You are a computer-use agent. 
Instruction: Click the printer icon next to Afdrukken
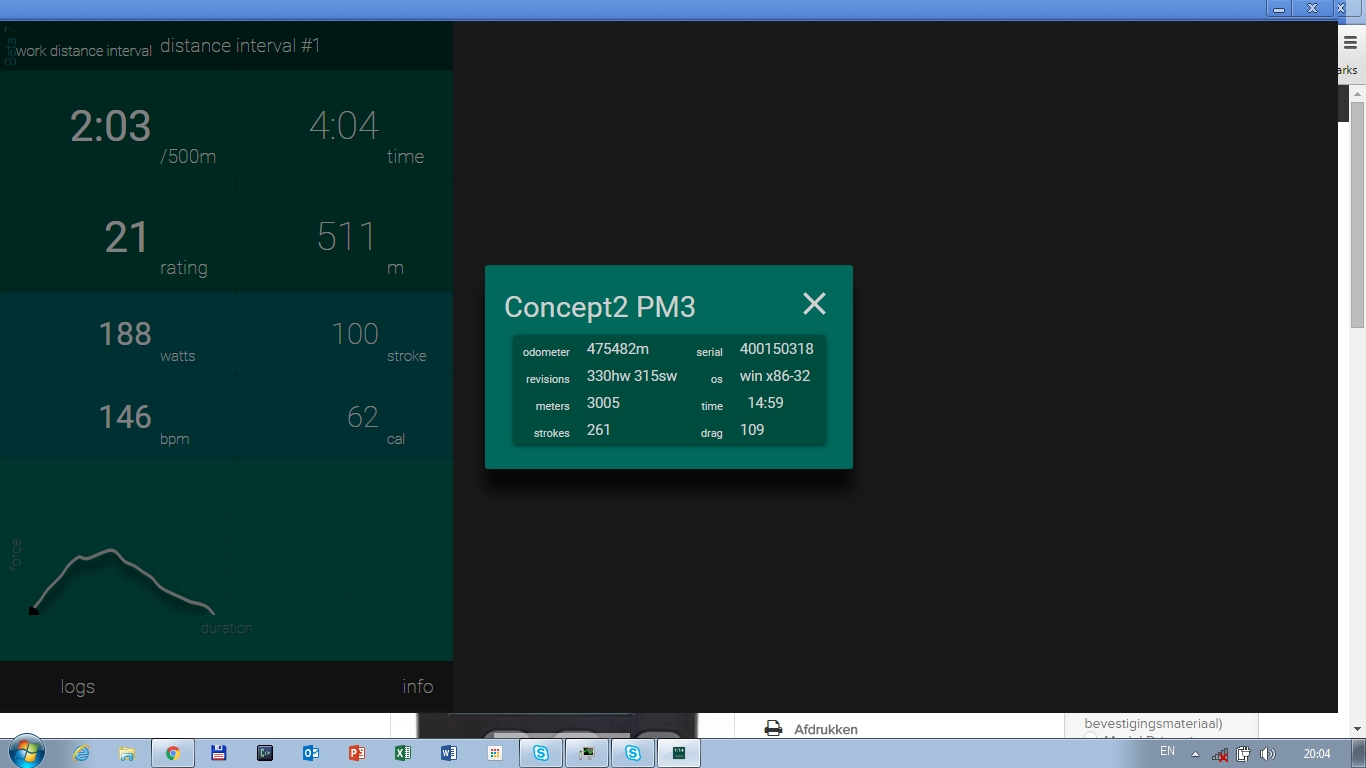click(773, 729)
